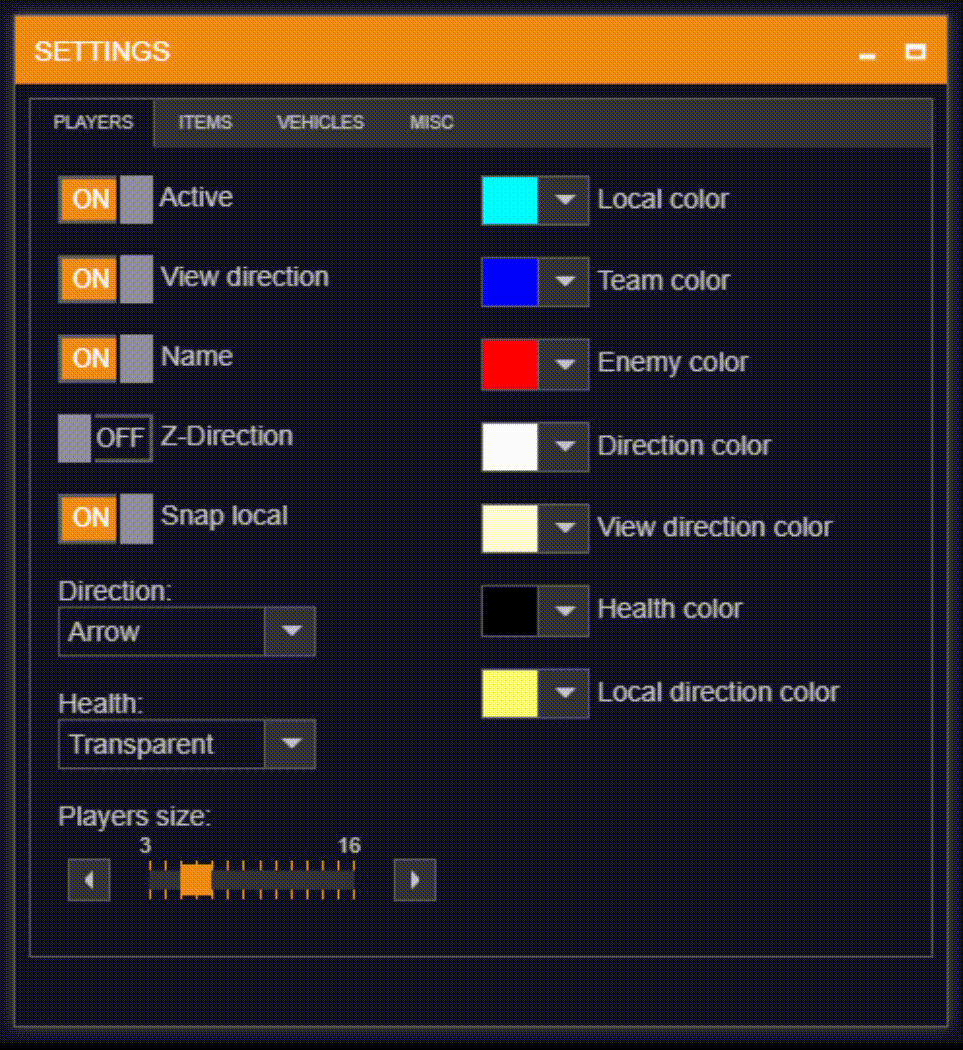Switch to the MISC tab
Viewport: 963px width, 1050px height.
(x=431, y=123)
